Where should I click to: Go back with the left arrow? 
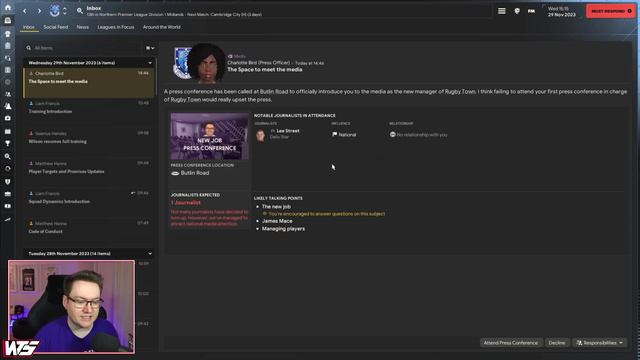point(24,11)
